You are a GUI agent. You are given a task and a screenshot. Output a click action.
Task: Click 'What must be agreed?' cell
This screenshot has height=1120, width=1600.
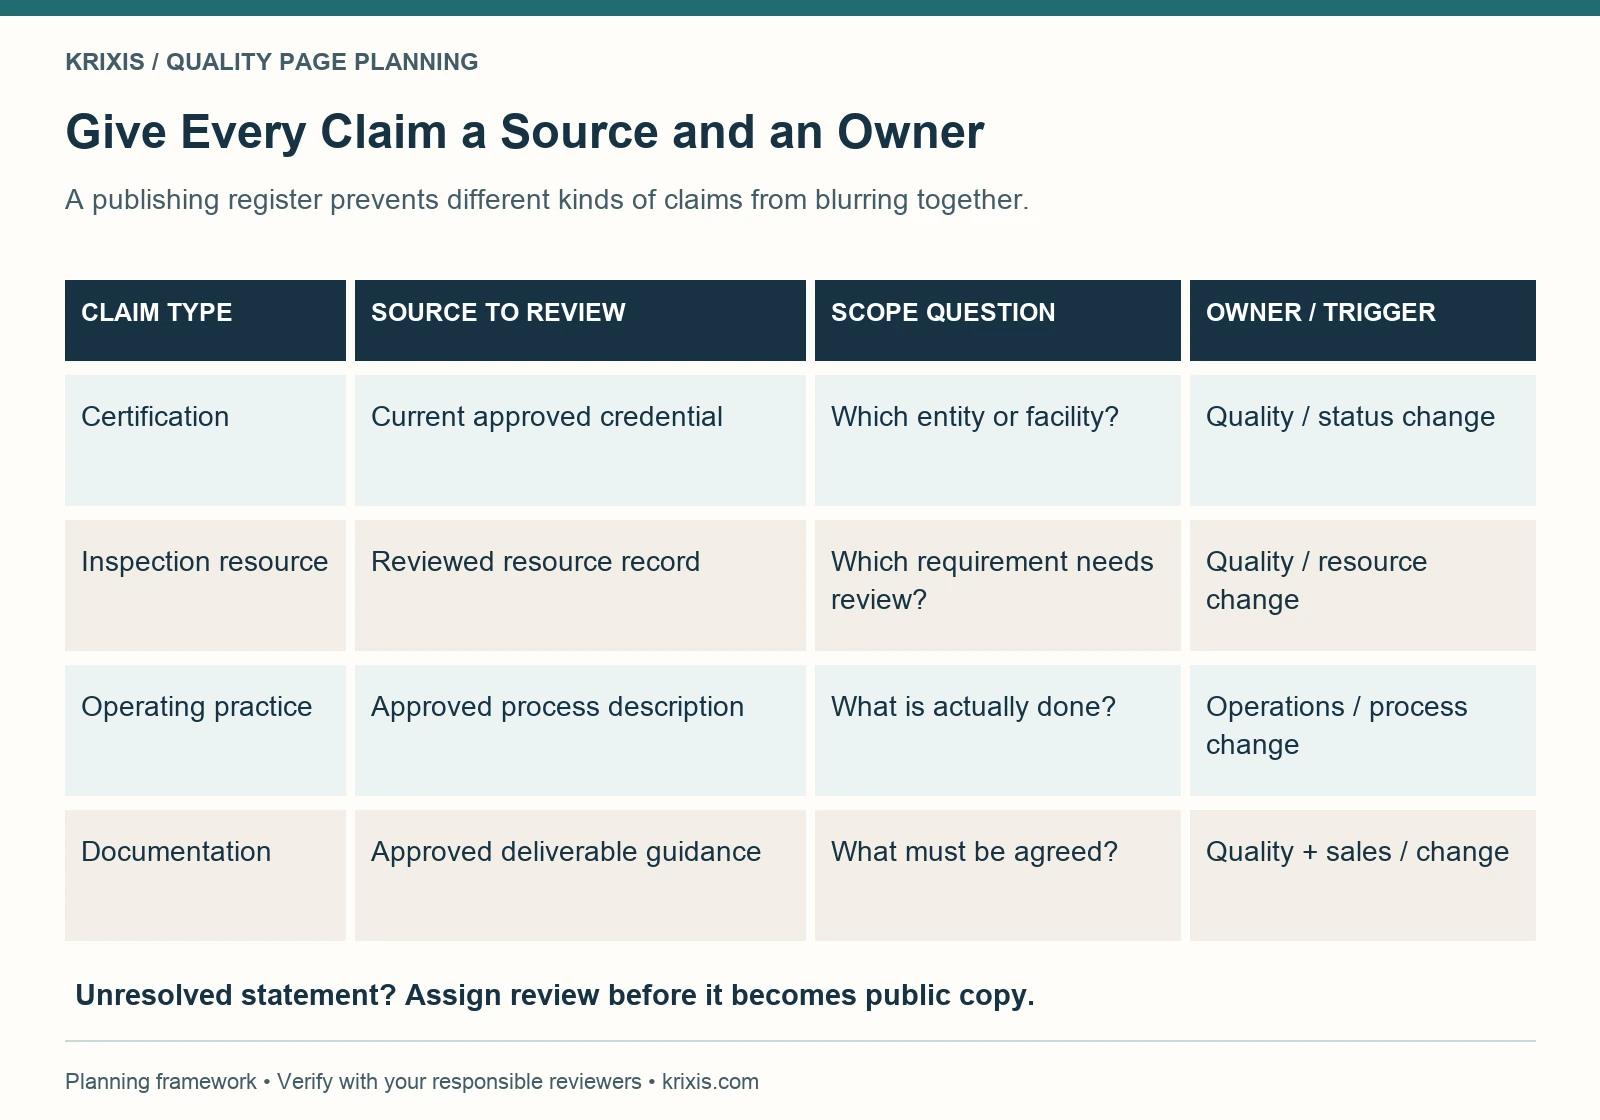click(997, 875)
